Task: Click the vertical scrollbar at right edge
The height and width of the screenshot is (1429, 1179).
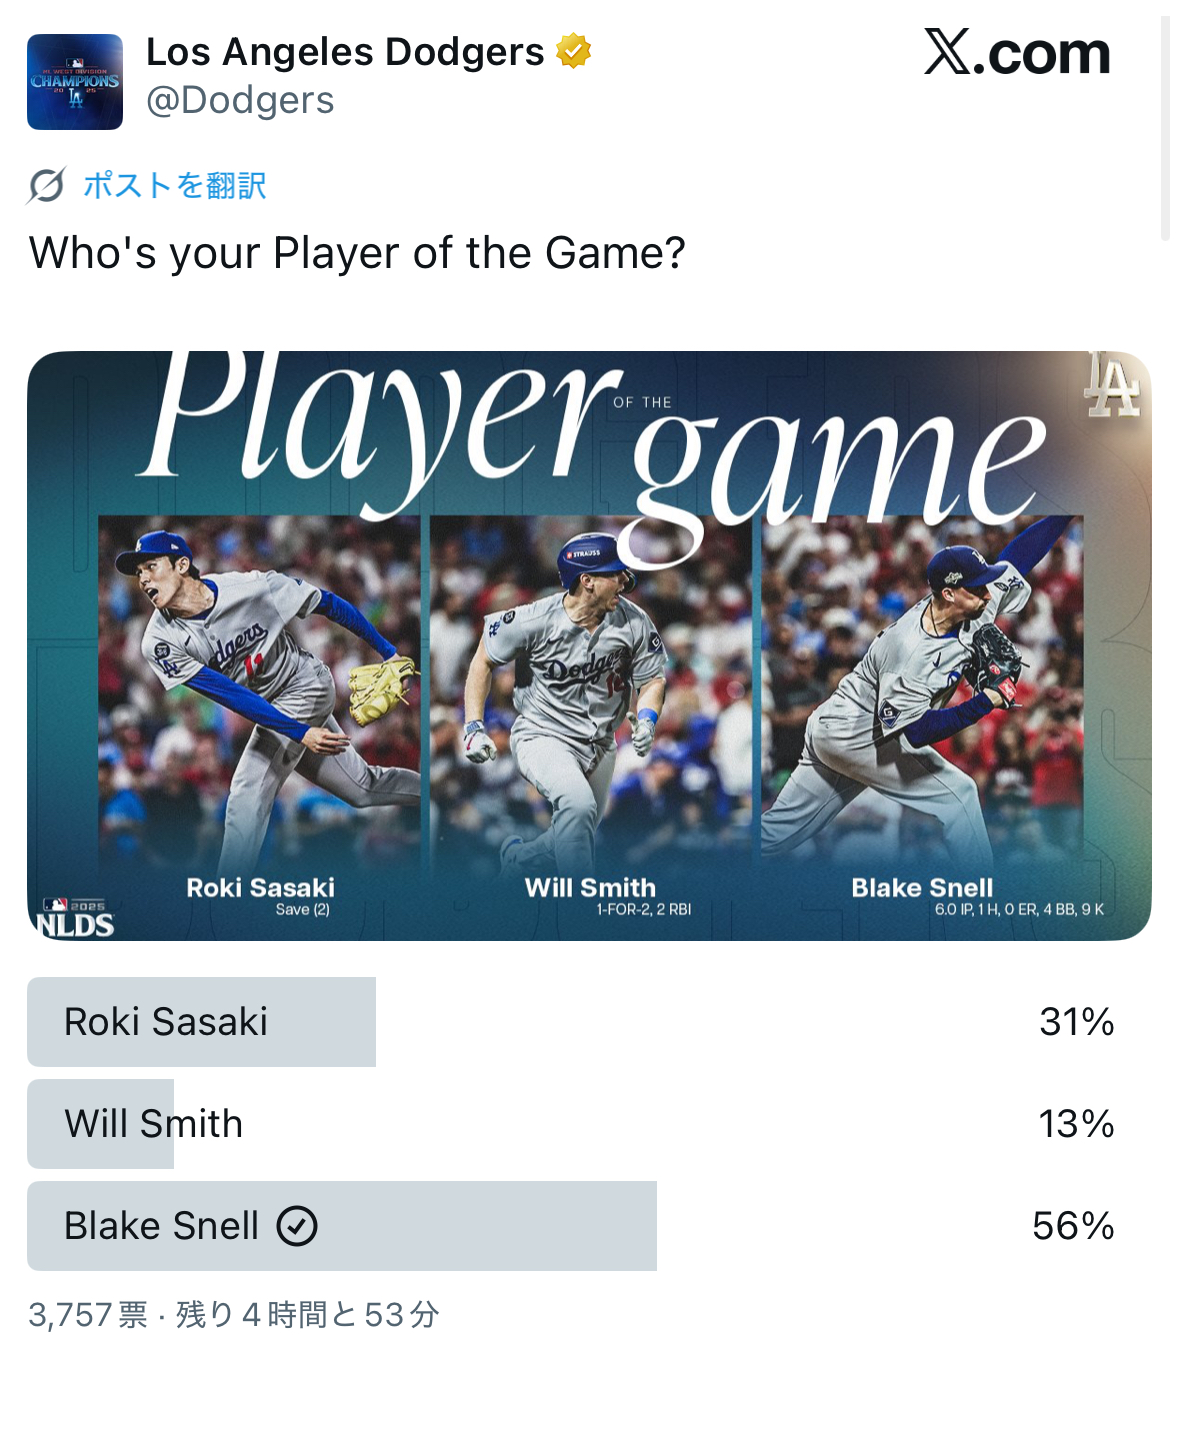Action: click(1164, 128)
